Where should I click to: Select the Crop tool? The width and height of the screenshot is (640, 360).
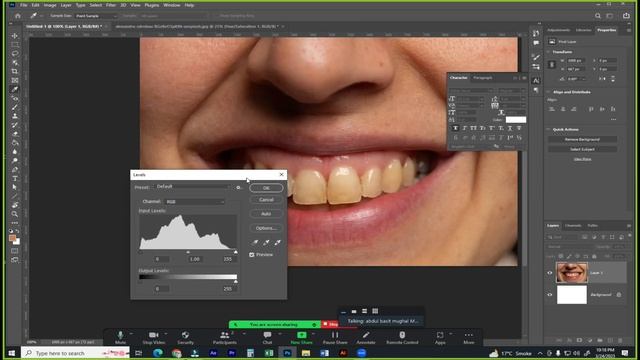15,71
